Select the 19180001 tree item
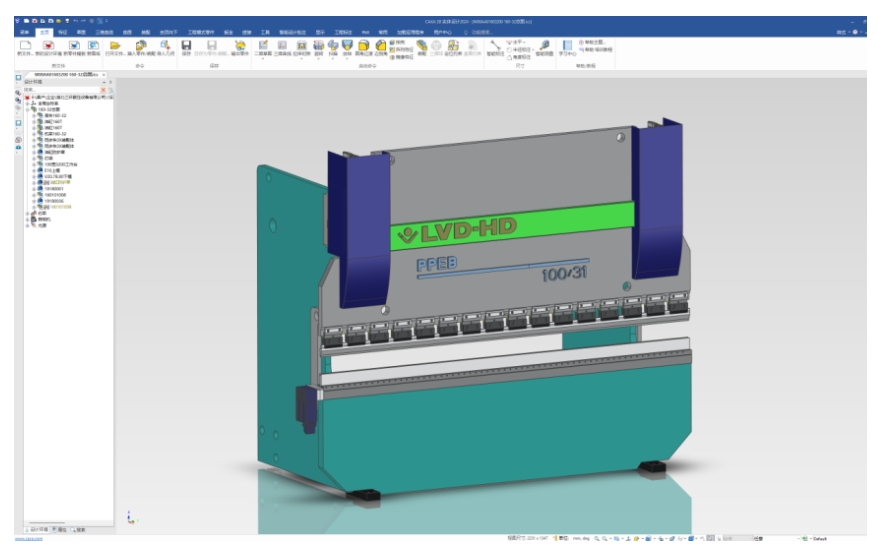Image resolution: width=877 pixels, height=556 pixels. click(54, 189)
